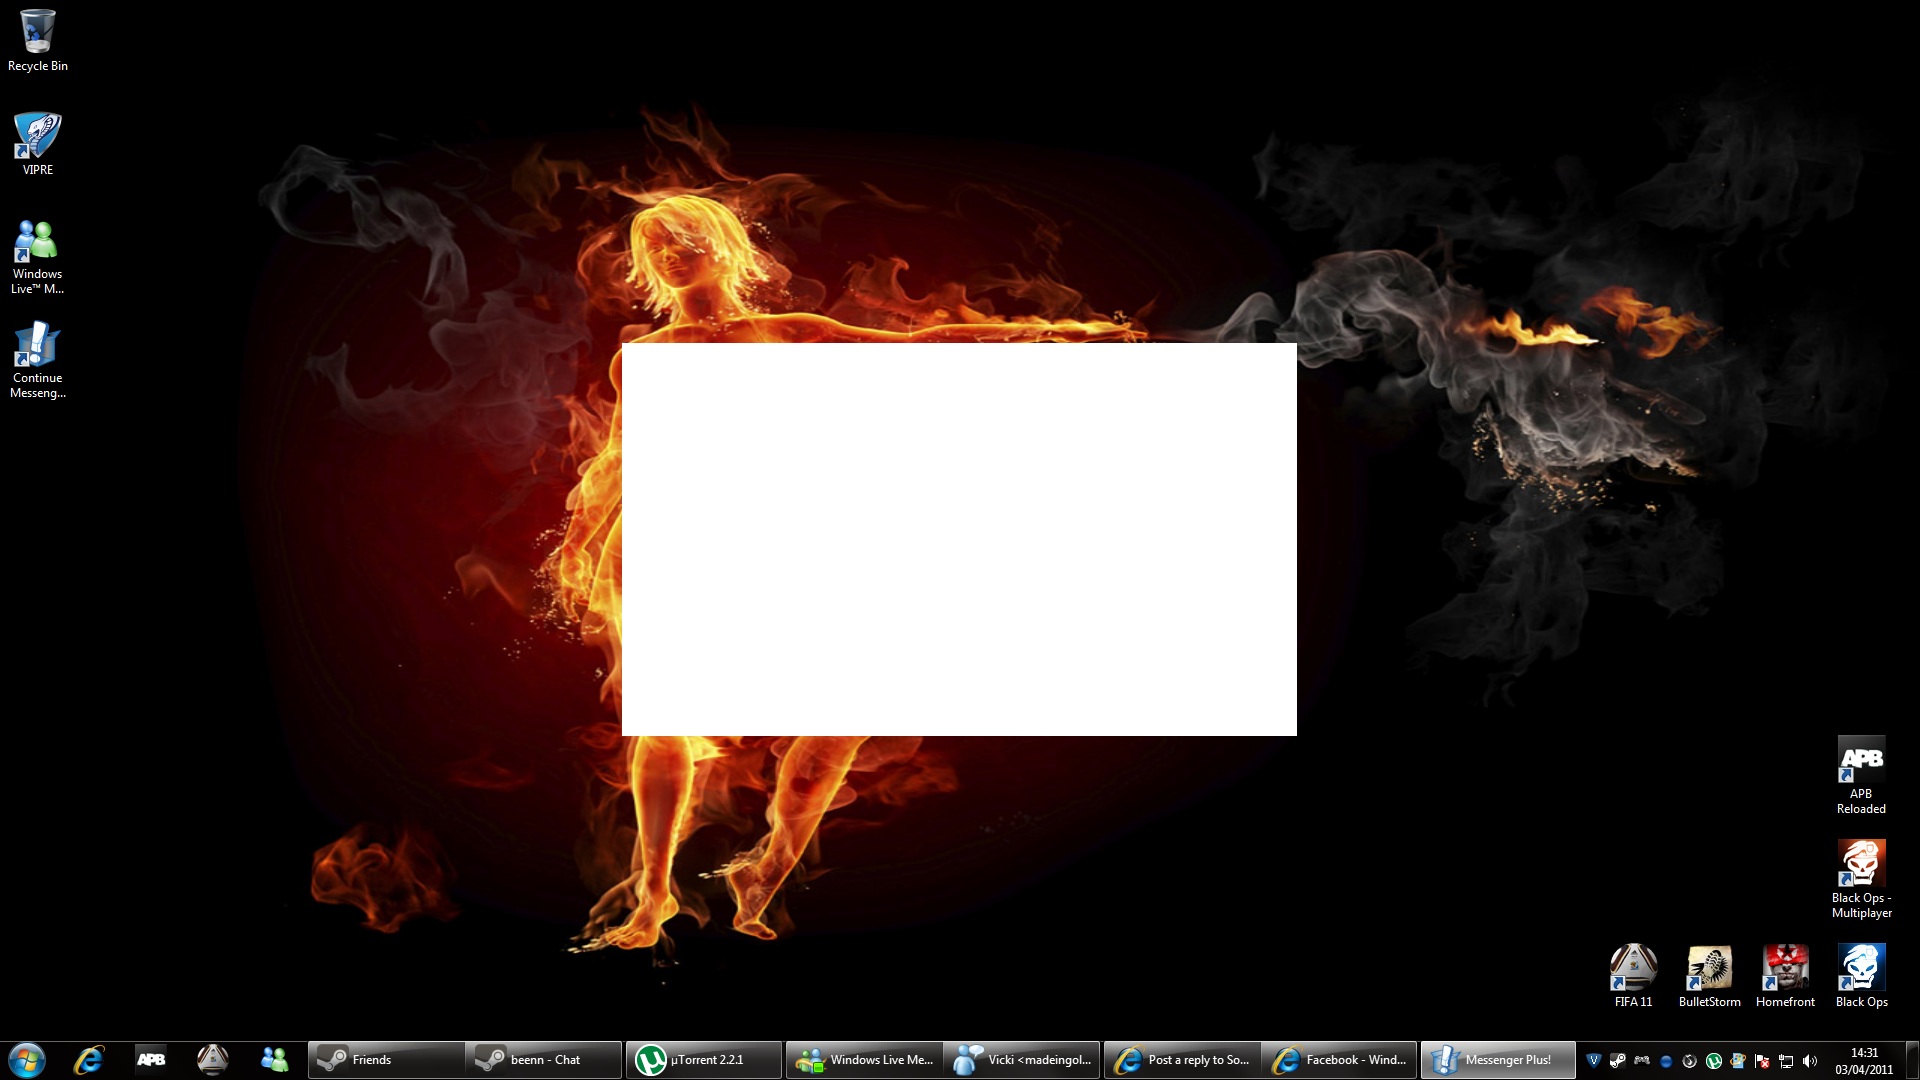Click the Homefront desktop shortcut

click(1785, 974)
